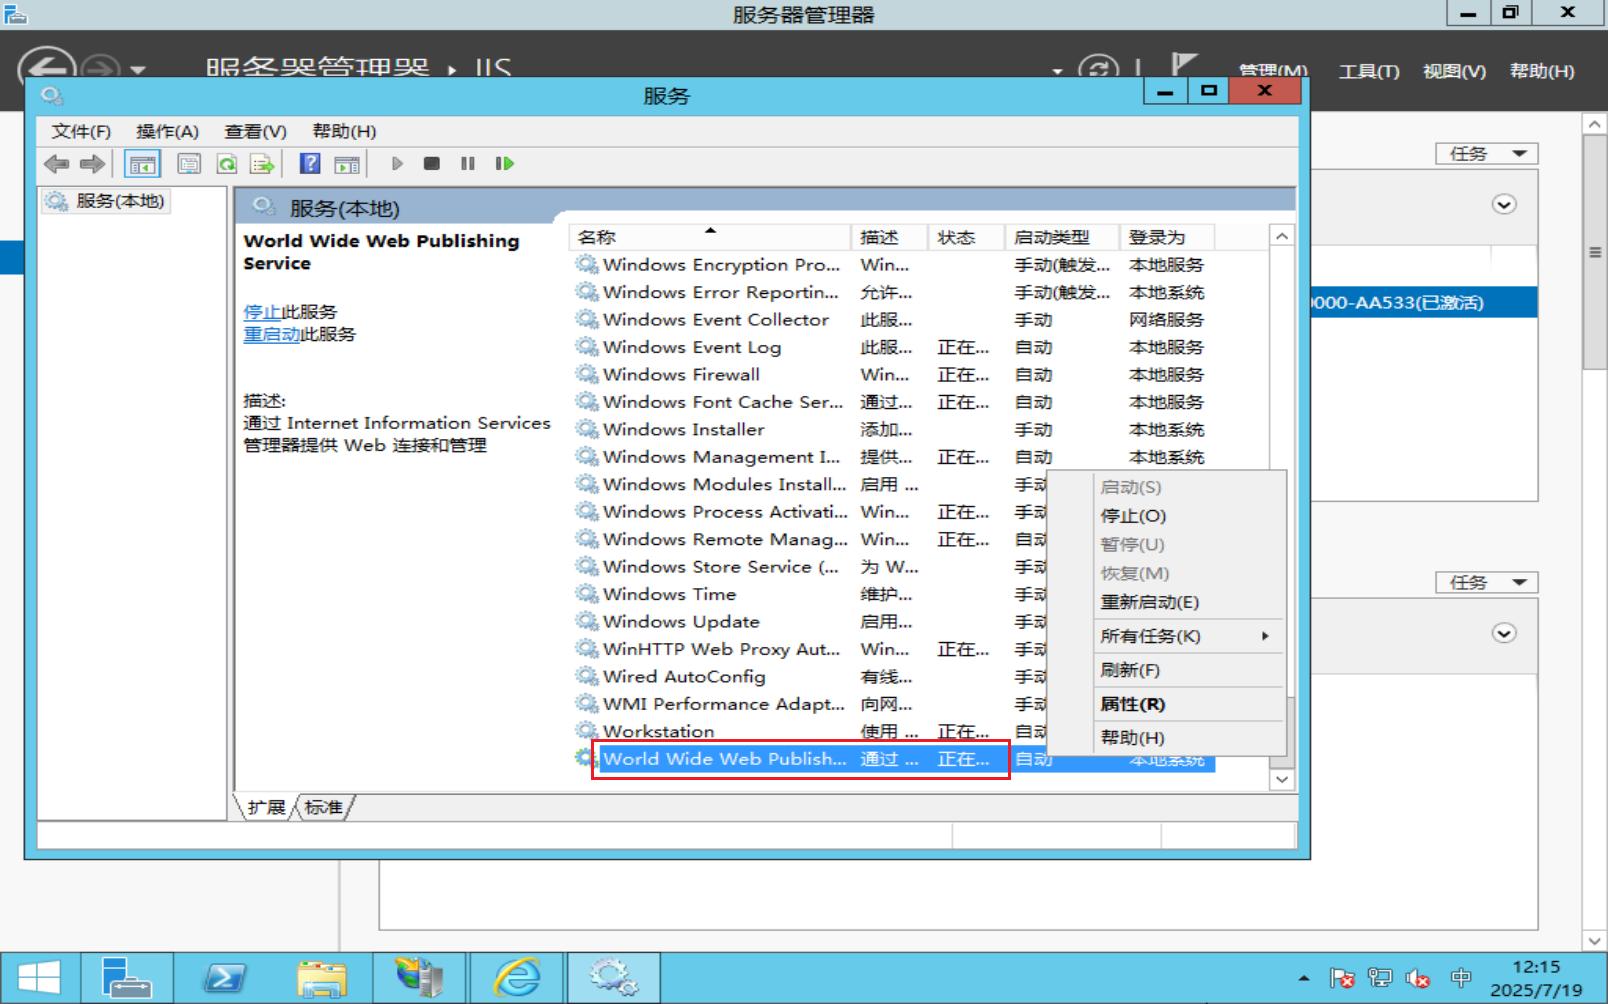Viewport: 1608px width, 1004px height.
Task: Stop the service with the square stop toolbar icon
Action: [431, 163]
